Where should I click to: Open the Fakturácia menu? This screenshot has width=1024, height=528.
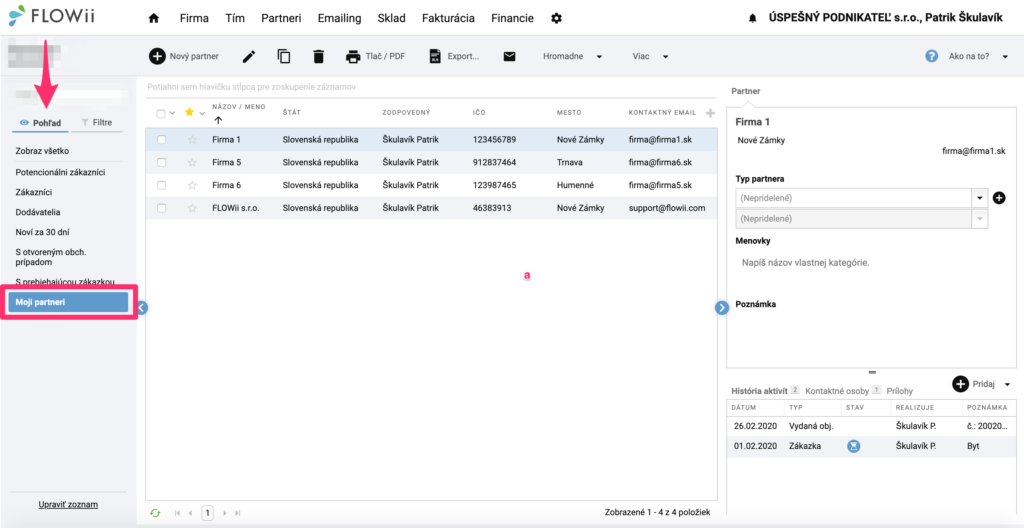pos(448,18)
